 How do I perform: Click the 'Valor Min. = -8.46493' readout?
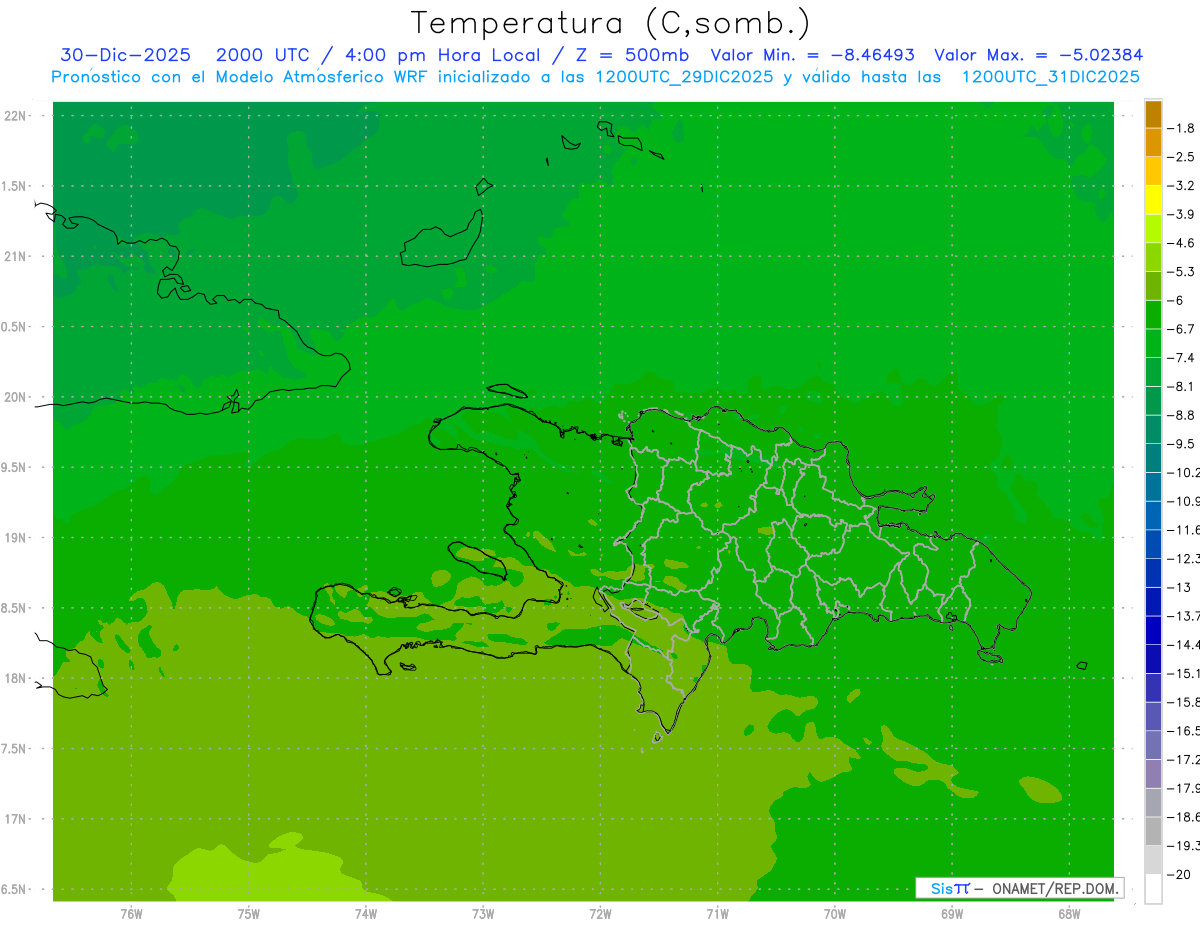point(812,55)
